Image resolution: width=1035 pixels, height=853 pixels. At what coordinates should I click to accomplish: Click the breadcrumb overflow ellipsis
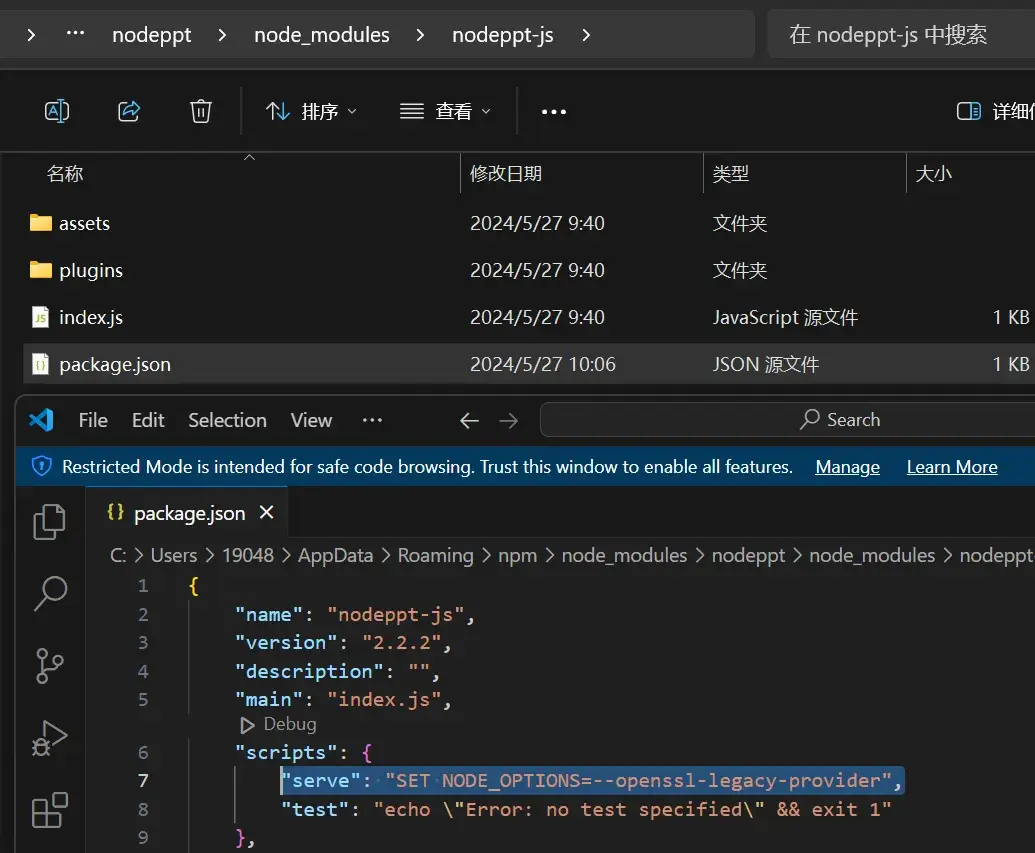pyautogui.click(x=75, y=33)
